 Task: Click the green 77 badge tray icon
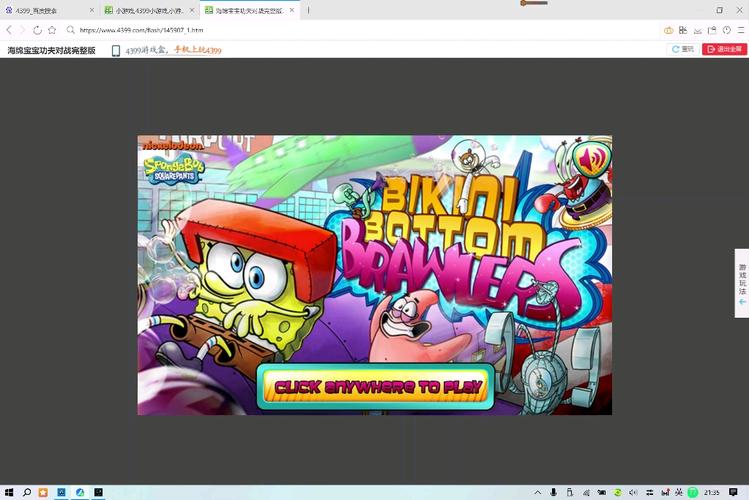pyautogui.click(x=693, y=492)
